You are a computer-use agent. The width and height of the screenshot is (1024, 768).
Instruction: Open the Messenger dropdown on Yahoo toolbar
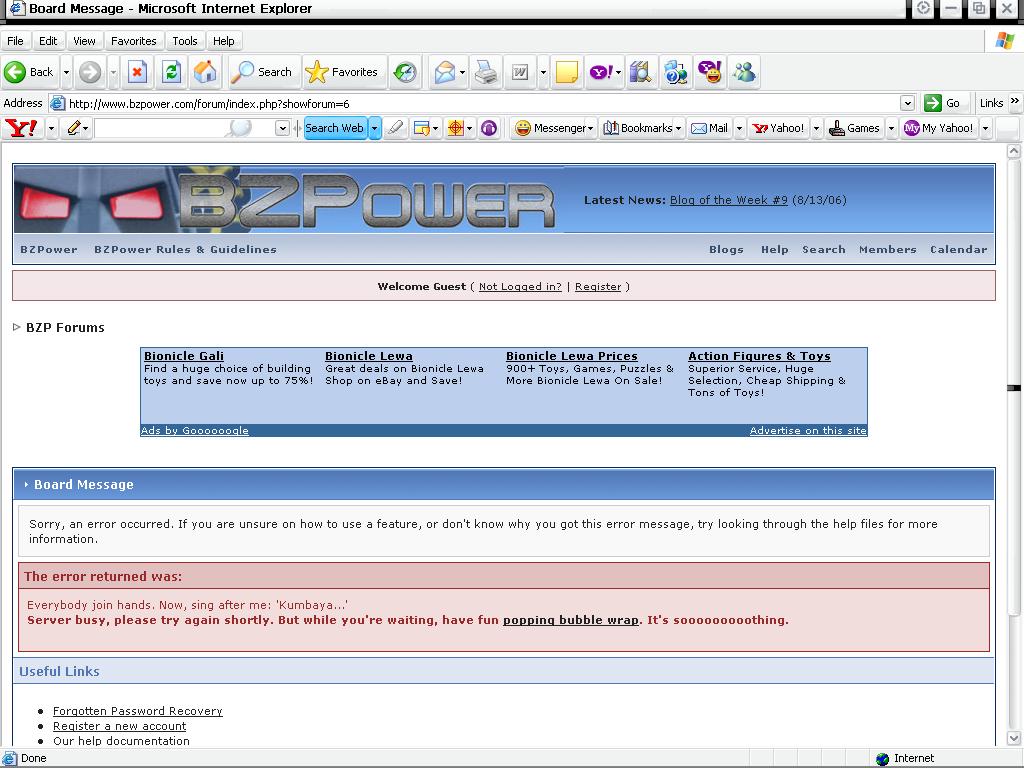(590, 128)
